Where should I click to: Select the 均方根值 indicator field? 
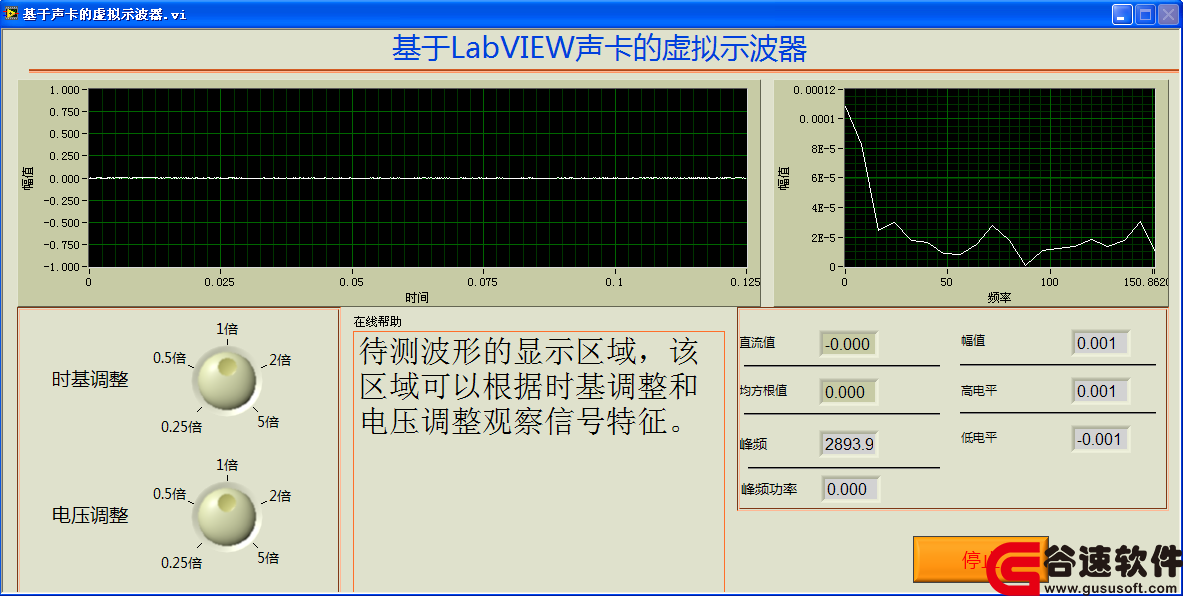click(848, 392)
